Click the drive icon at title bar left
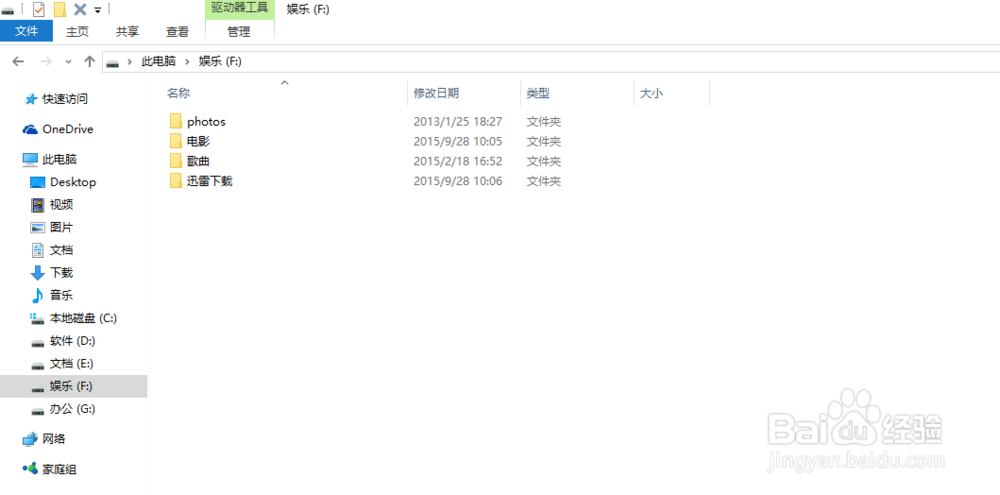1000x495 pixels. (x=7, y=10)
